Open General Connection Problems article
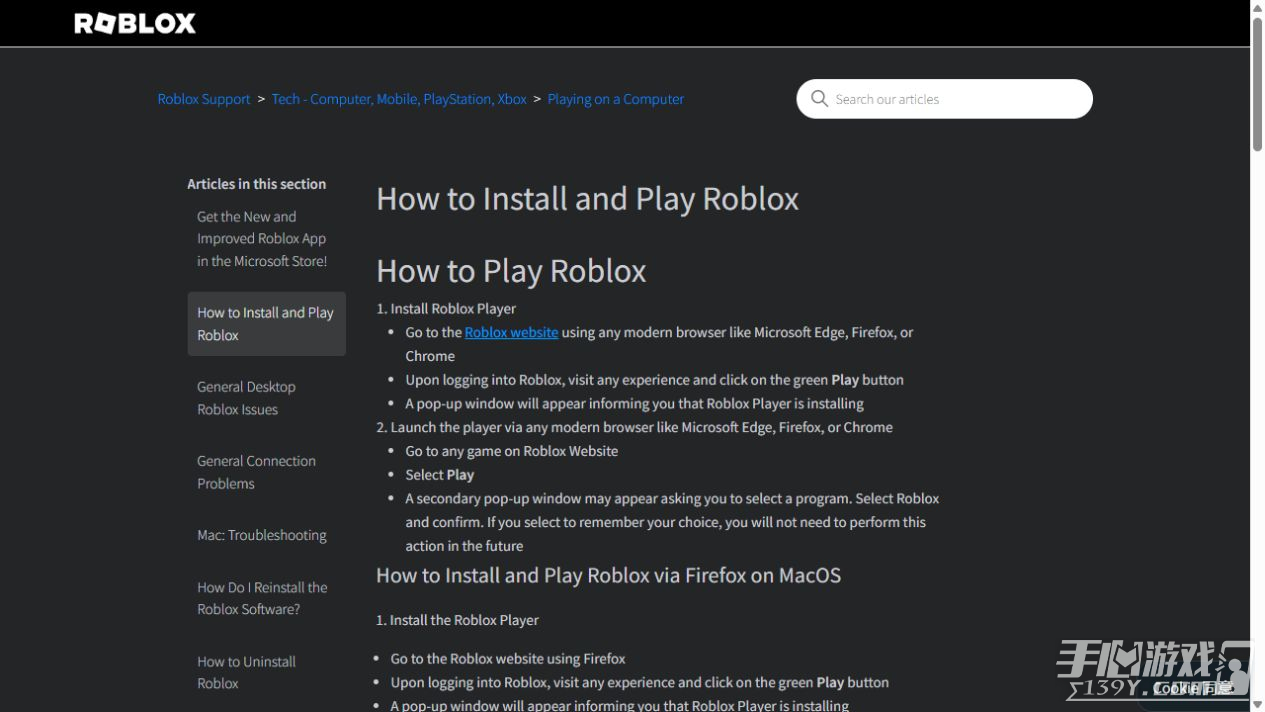 click(x=256, y=472)
